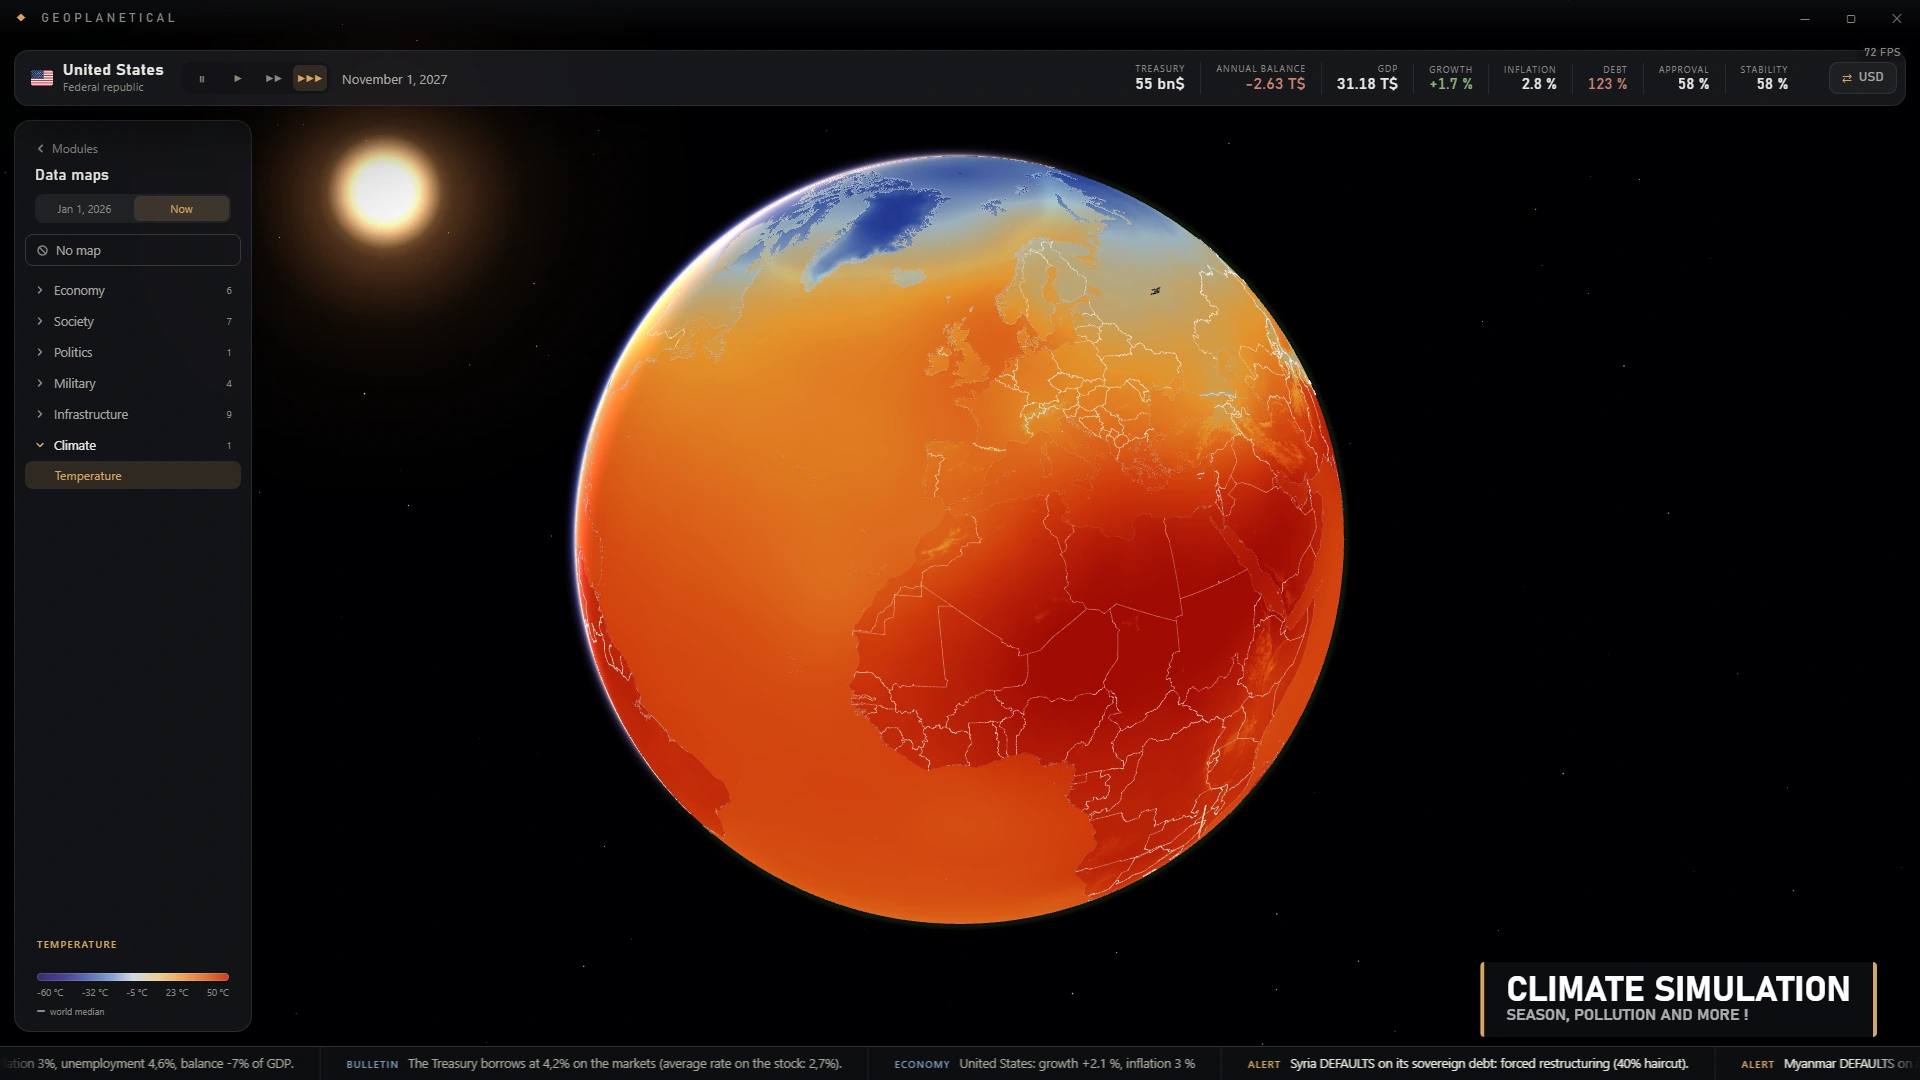1920x1080 pixels.
Task: Close the Geoplanetical window
Action: point(1896,18)
